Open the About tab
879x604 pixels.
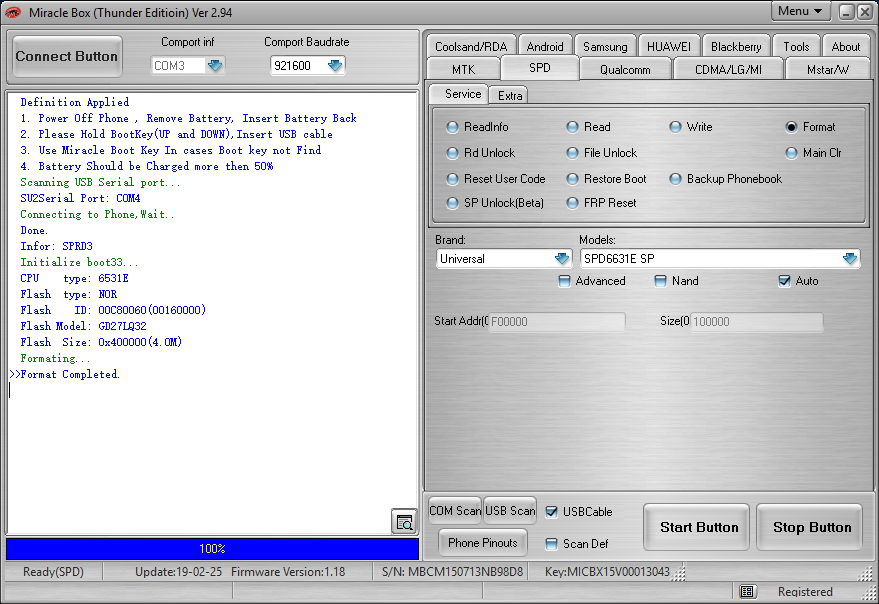pyautogui.click(x=845, y=46)
